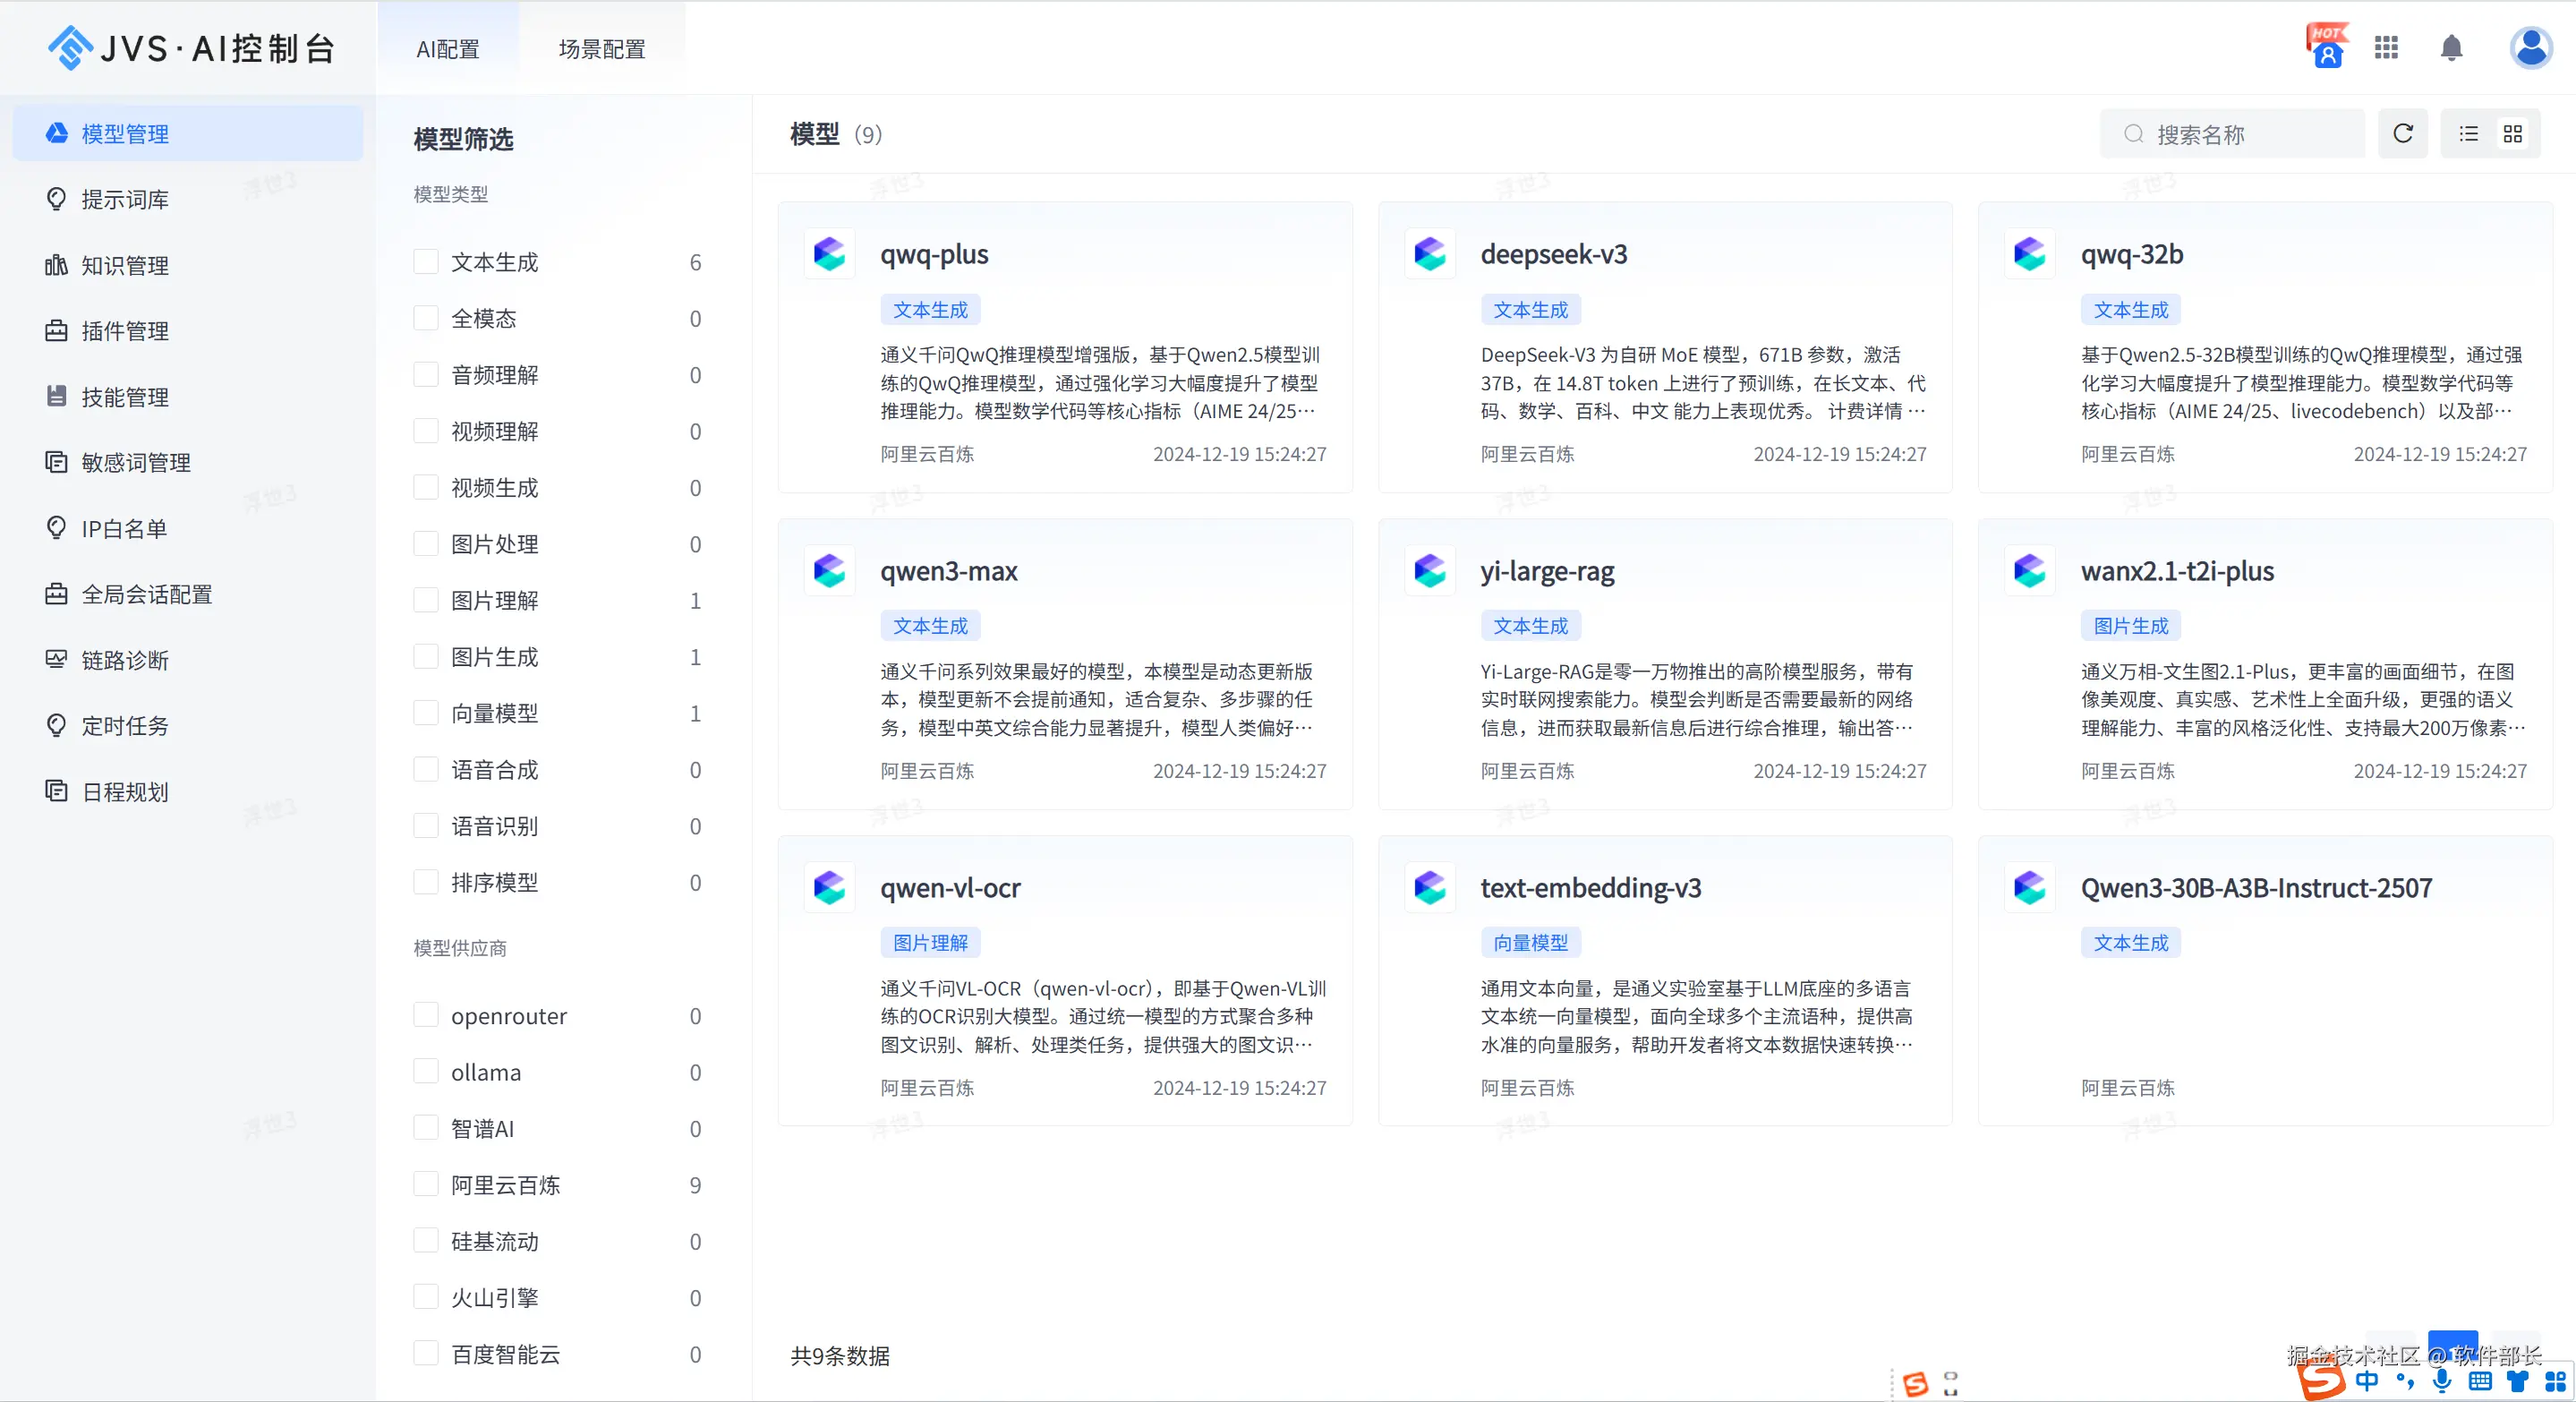Tick the ollama supplier checkbox
The height and width of the screenshot is (1402, 2576).
(x=426, y=1072)
